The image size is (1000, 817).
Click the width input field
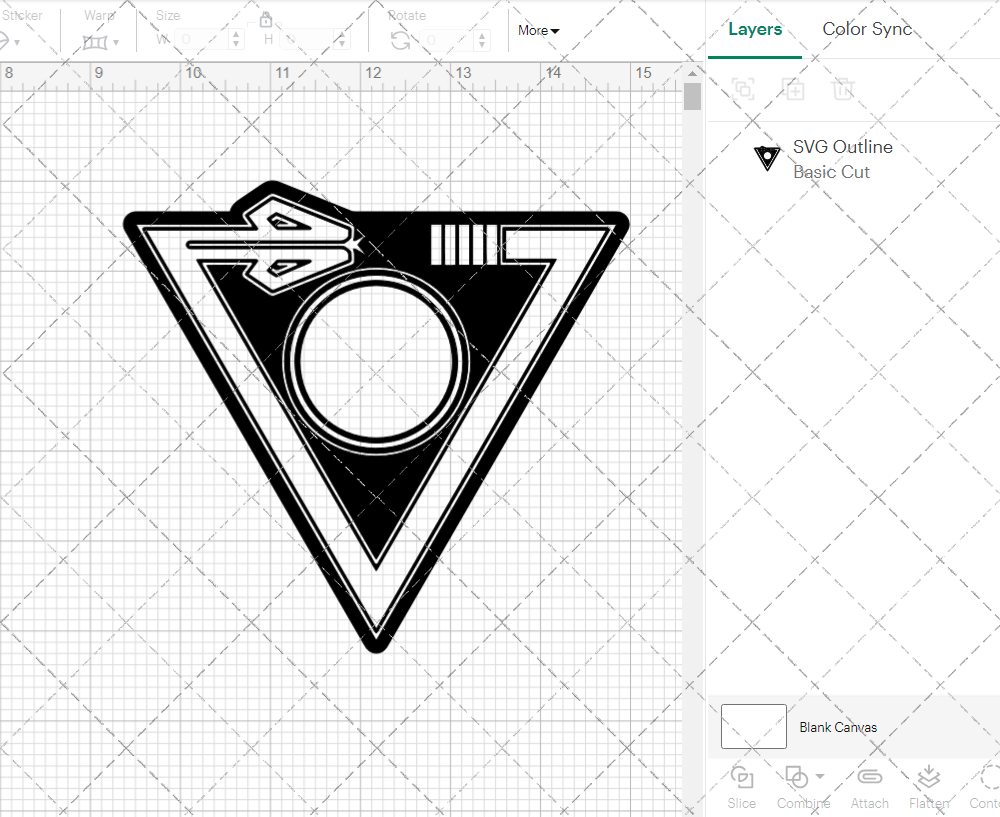tap(207, 38)
